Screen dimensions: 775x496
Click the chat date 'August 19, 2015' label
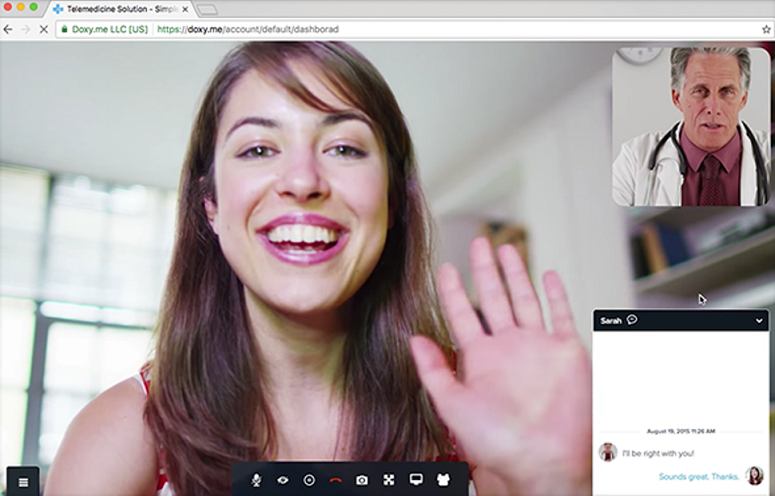coord(681,431)
